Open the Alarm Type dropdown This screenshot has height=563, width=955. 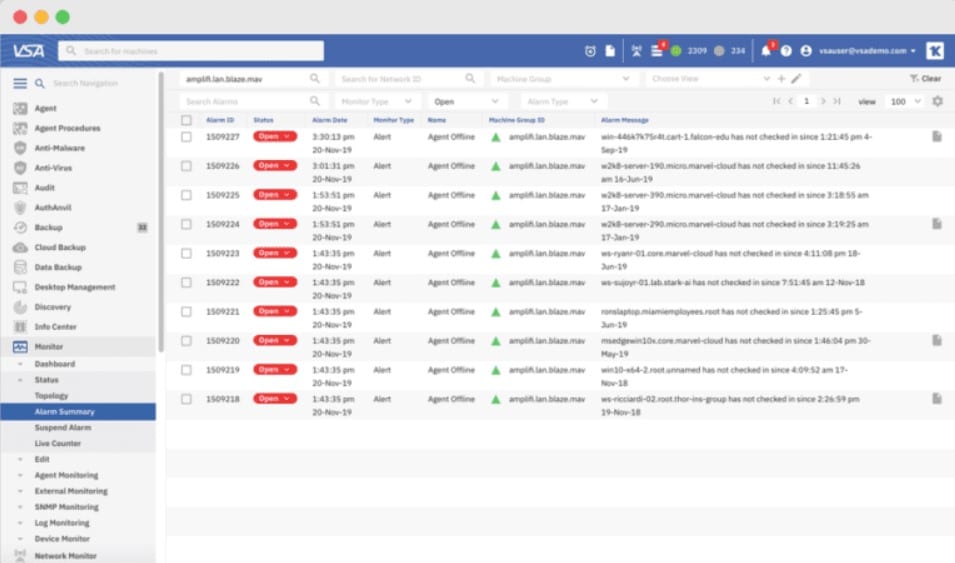562,101
